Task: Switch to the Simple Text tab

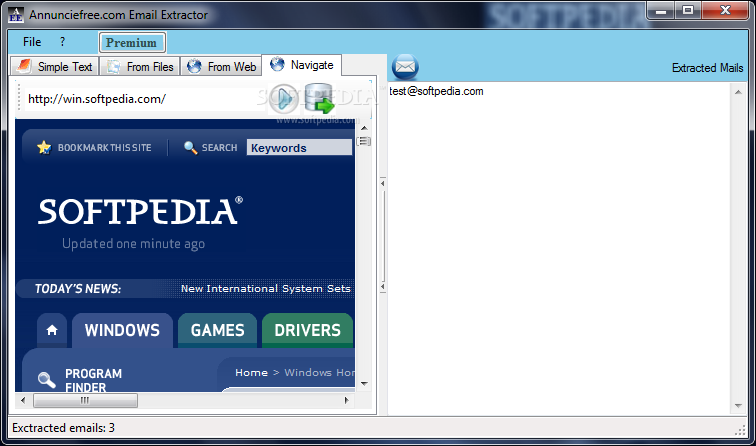Action: [x=55, y=67]
